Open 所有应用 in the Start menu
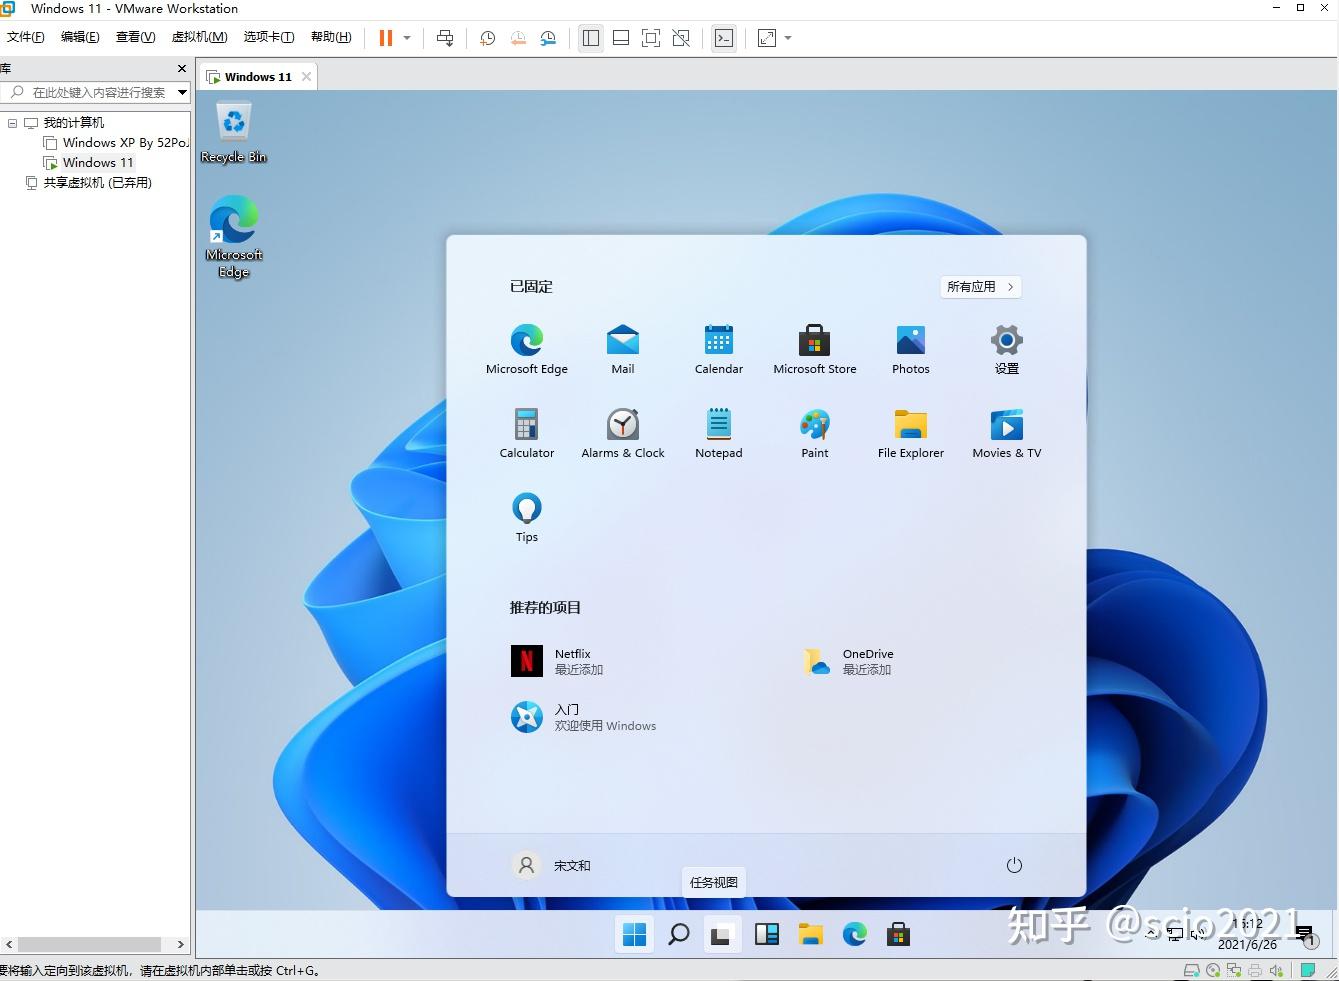This screenshot has height=981, width=1339. 981,287
